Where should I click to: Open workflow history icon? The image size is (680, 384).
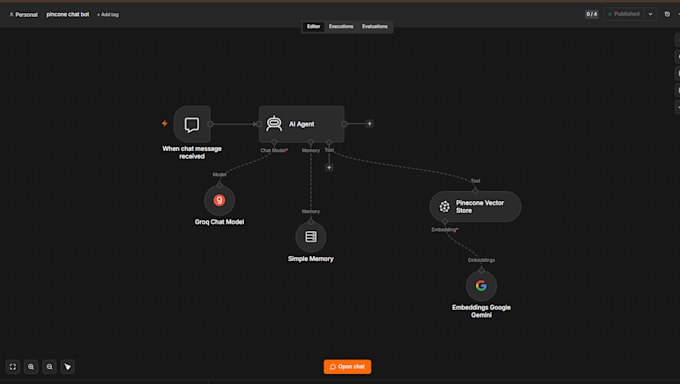[x=667, y=14]
